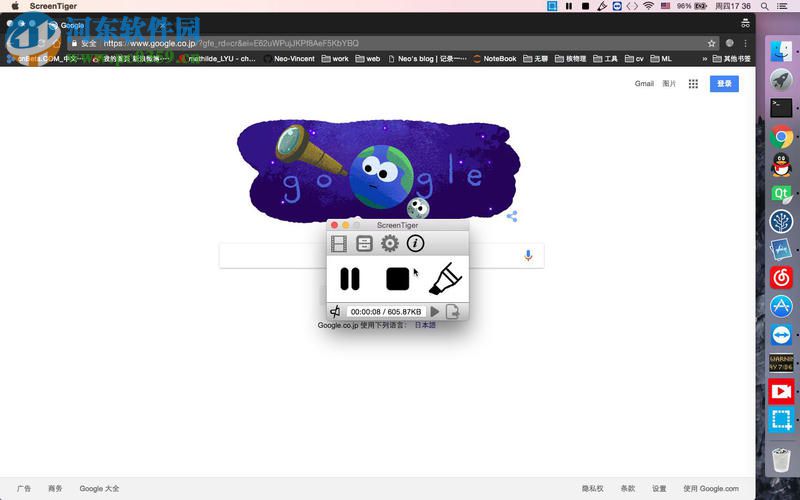Open the work bookmarks folder

(335, 59)
